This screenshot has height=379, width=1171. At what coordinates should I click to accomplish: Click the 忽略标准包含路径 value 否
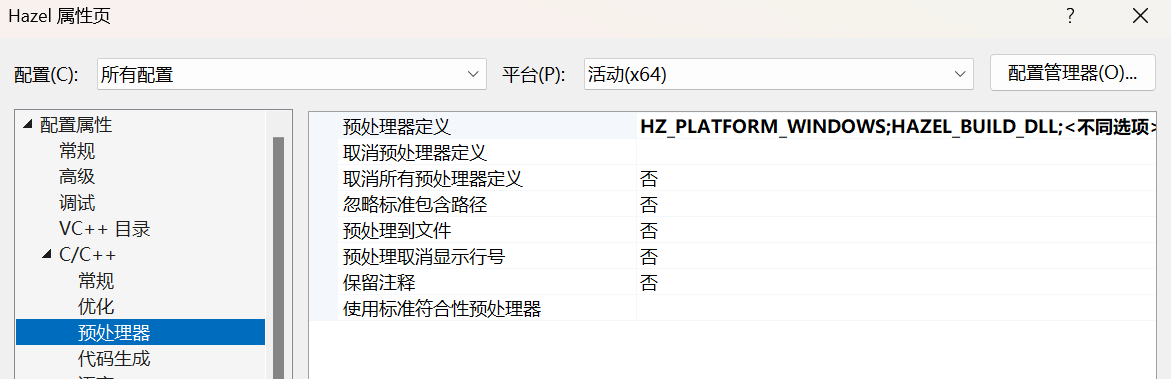pyautogui.click(x=649, y=205)
